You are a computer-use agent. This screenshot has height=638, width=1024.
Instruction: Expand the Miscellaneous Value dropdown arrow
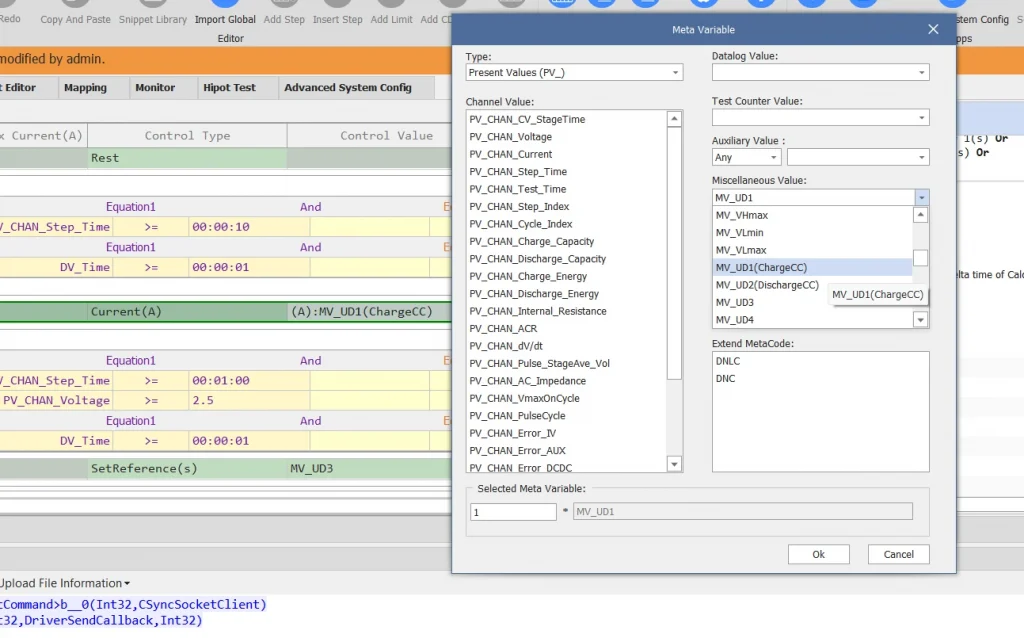click(921, 197)
